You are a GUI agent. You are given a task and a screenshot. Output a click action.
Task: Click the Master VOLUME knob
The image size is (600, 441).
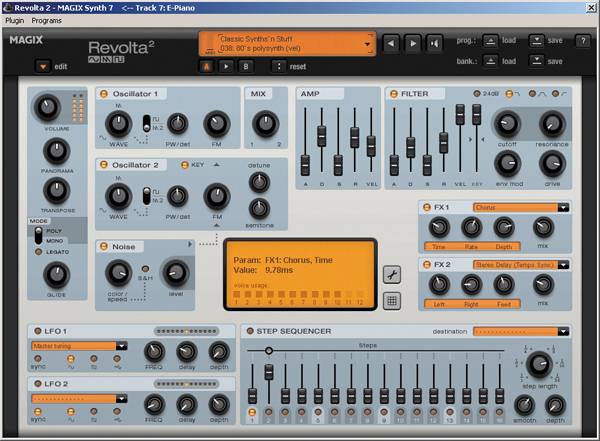click(x=47, y=108)
